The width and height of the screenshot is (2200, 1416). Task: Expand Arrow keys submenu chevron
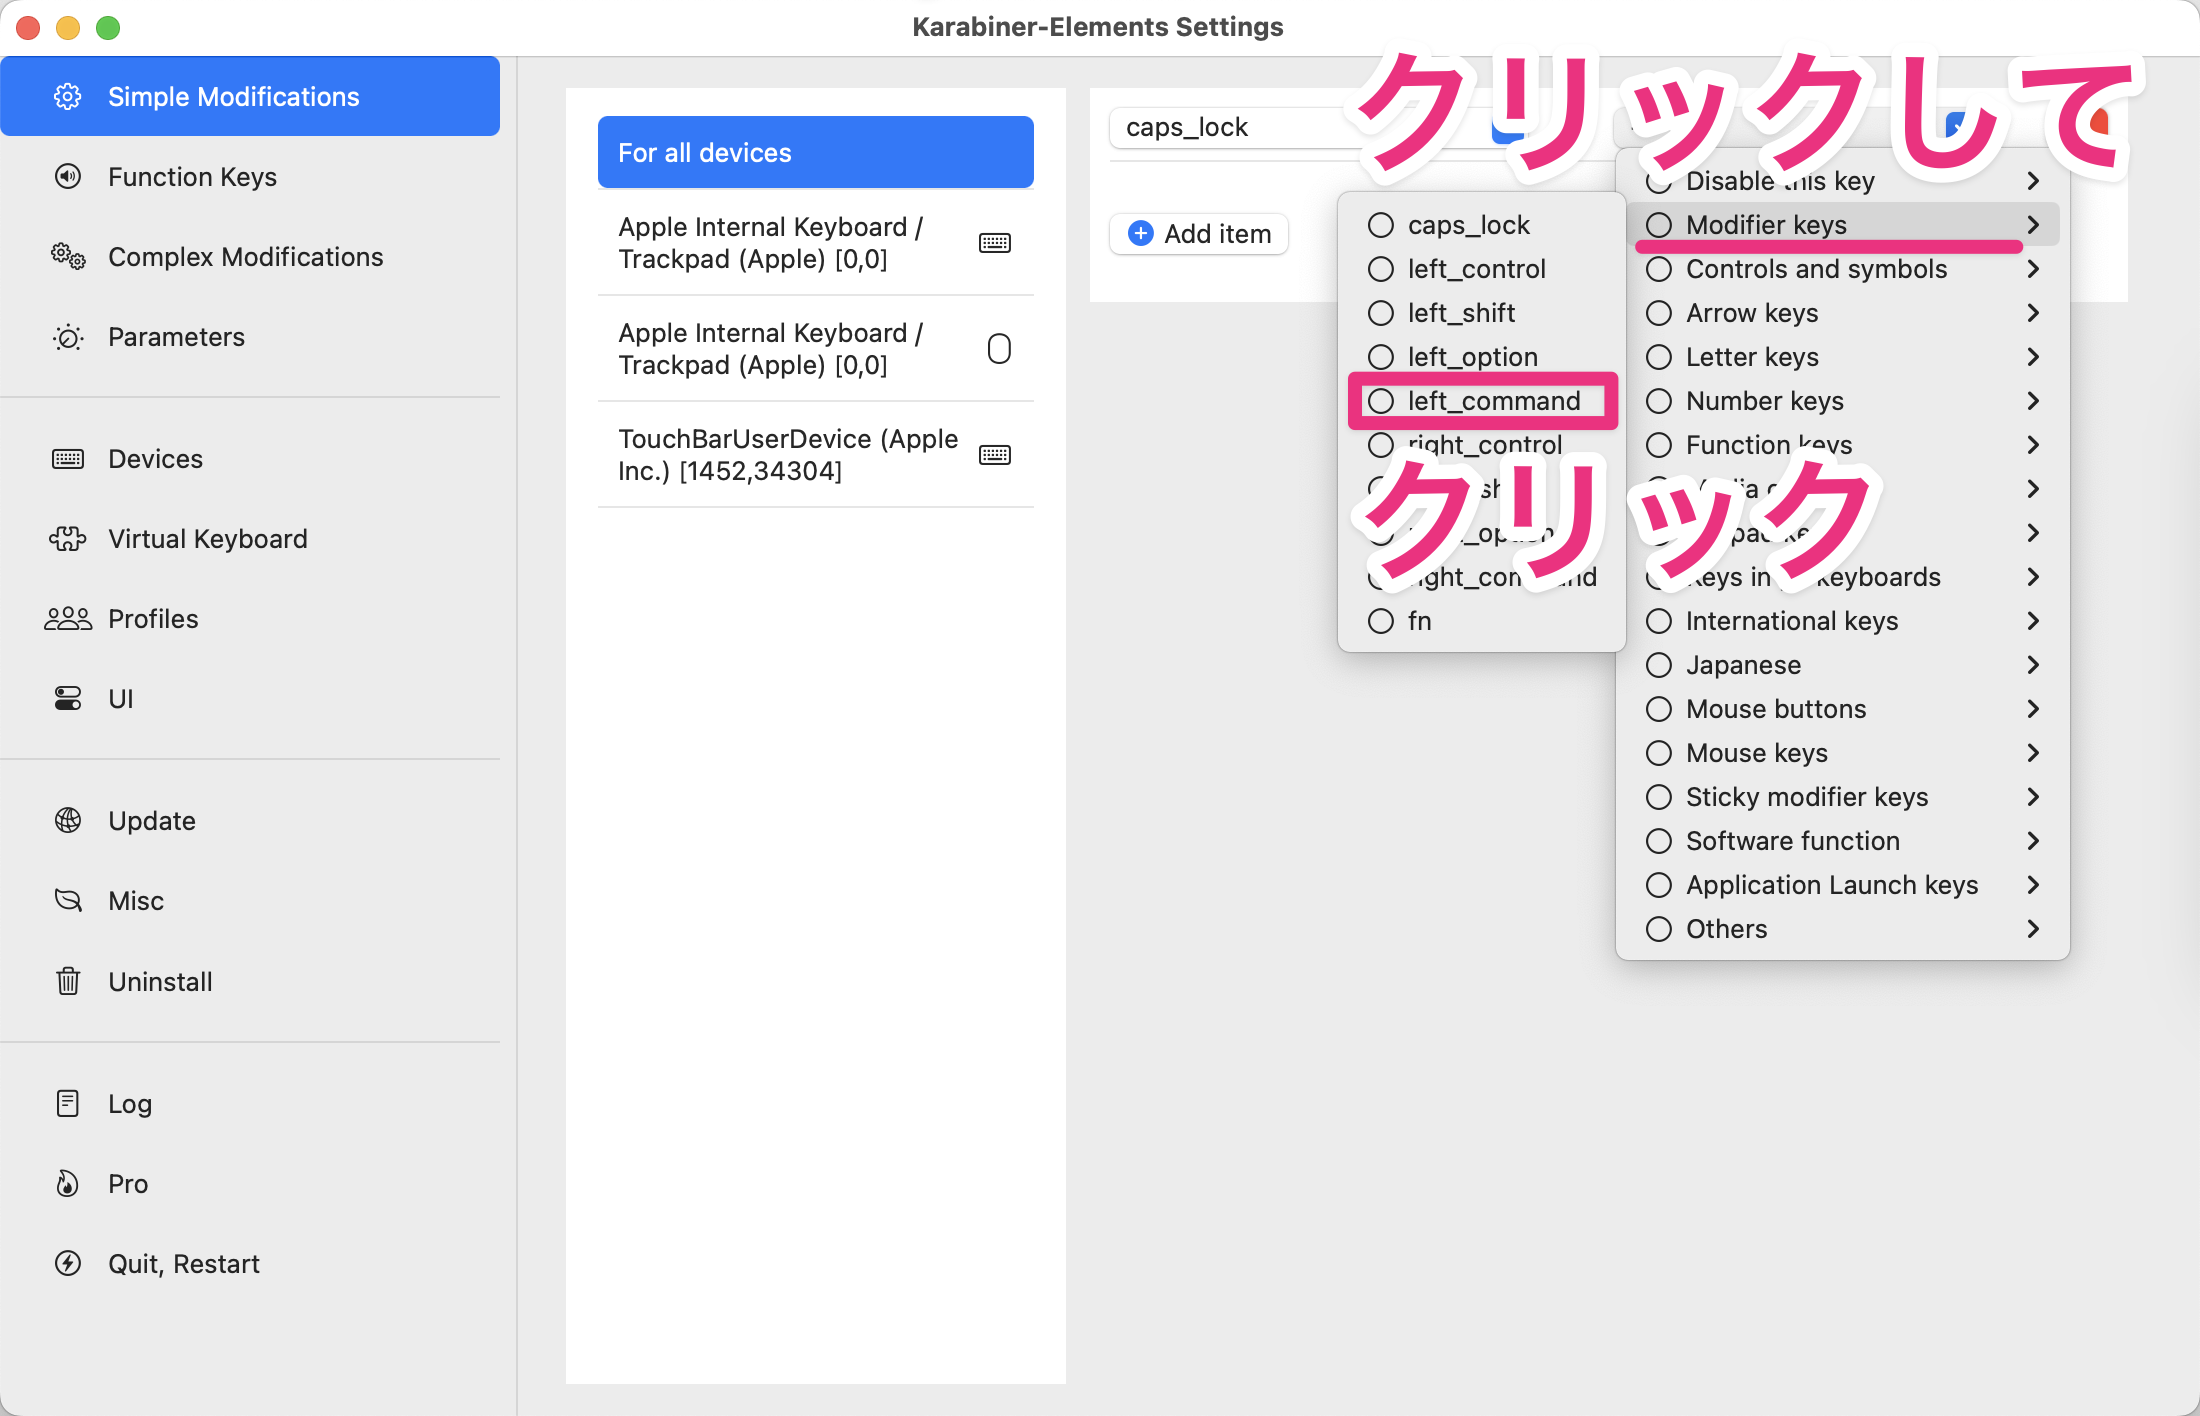pos(2032,313)
